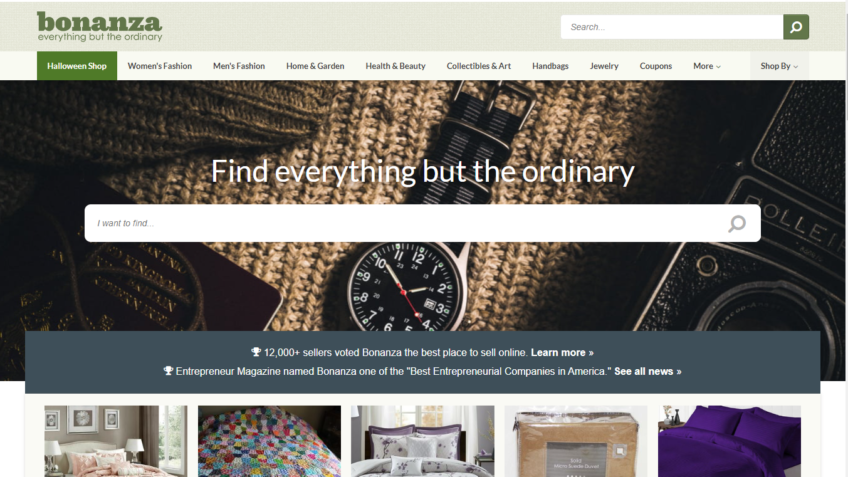Click the green header search magnifier button
848x477 pixels.
(796, 27)
